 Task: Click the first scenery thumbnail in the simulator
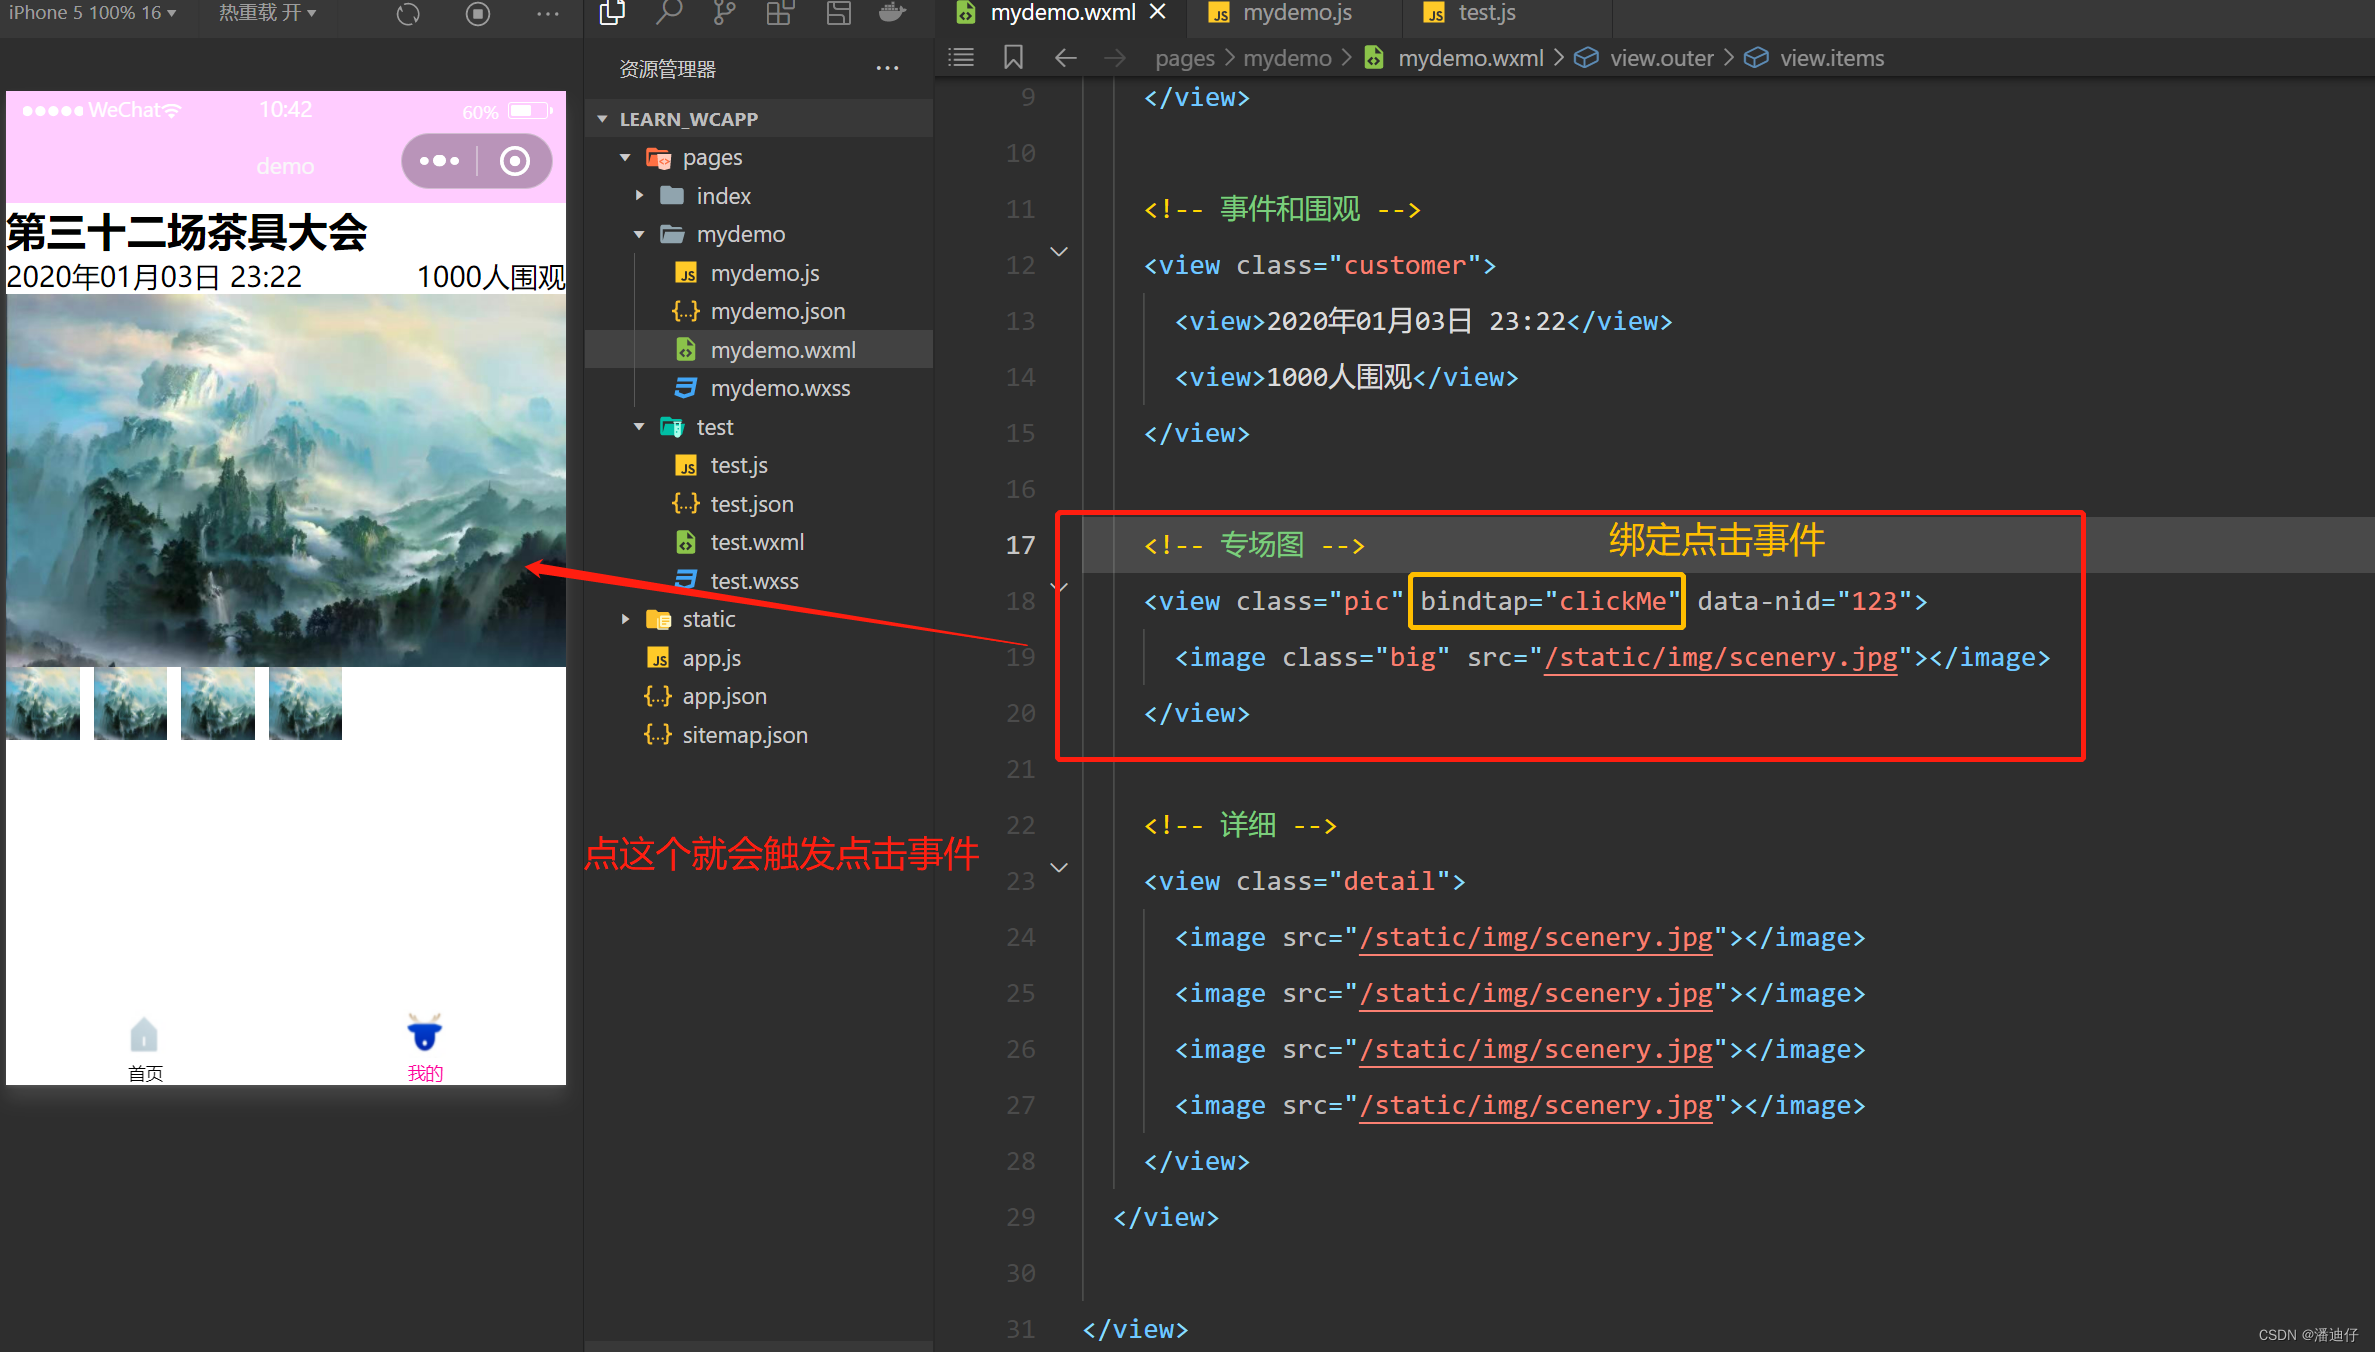point(42,703)
